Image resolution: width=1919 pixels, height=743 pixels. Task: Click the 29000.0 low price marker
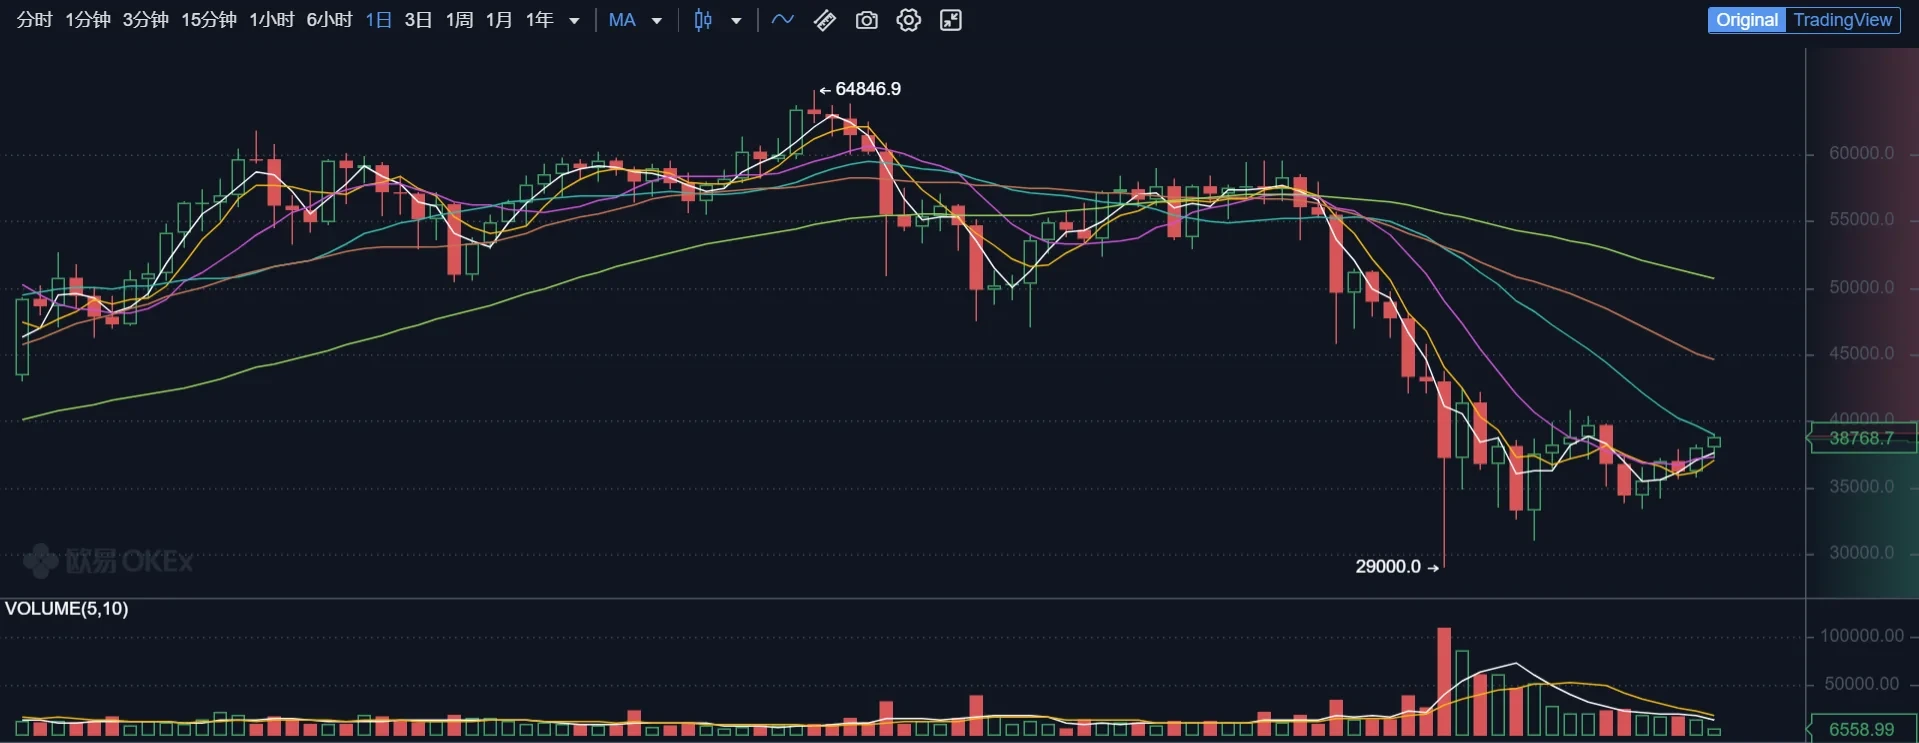[x=1388, y=566]
